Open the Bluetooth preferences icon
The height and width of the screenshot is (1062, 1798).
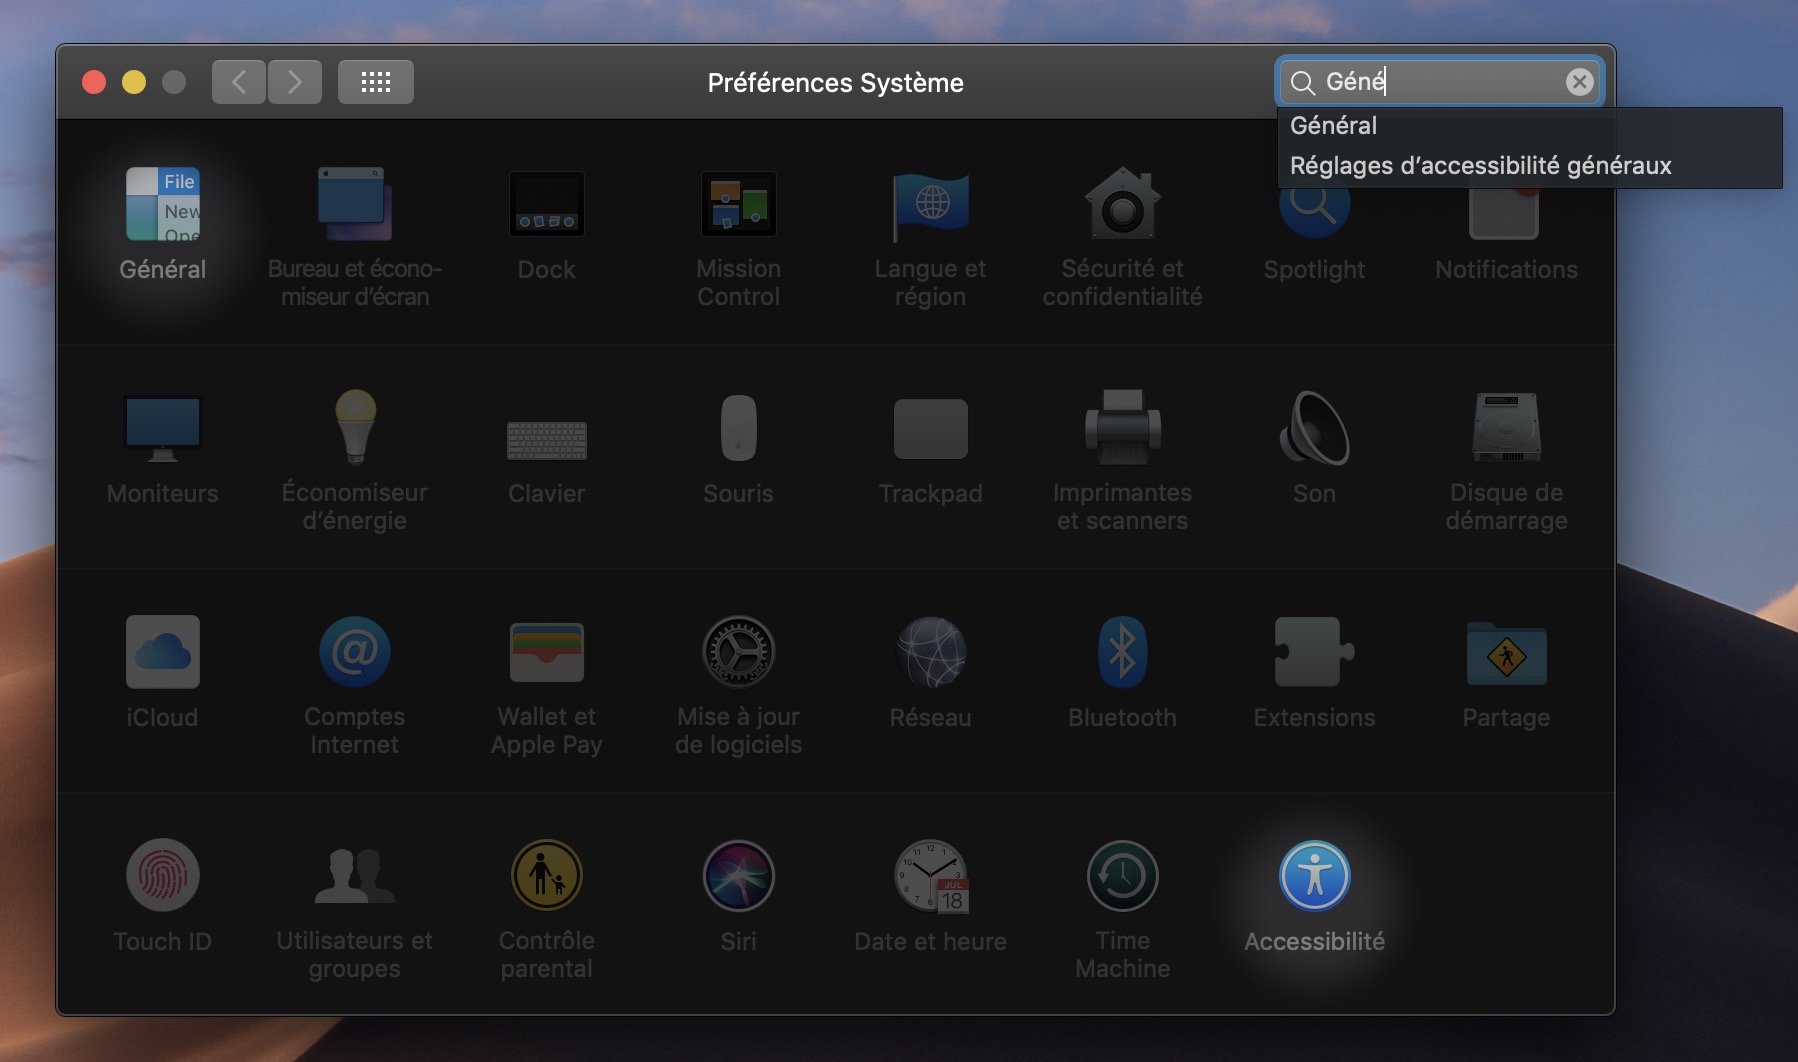(1122, 653)
